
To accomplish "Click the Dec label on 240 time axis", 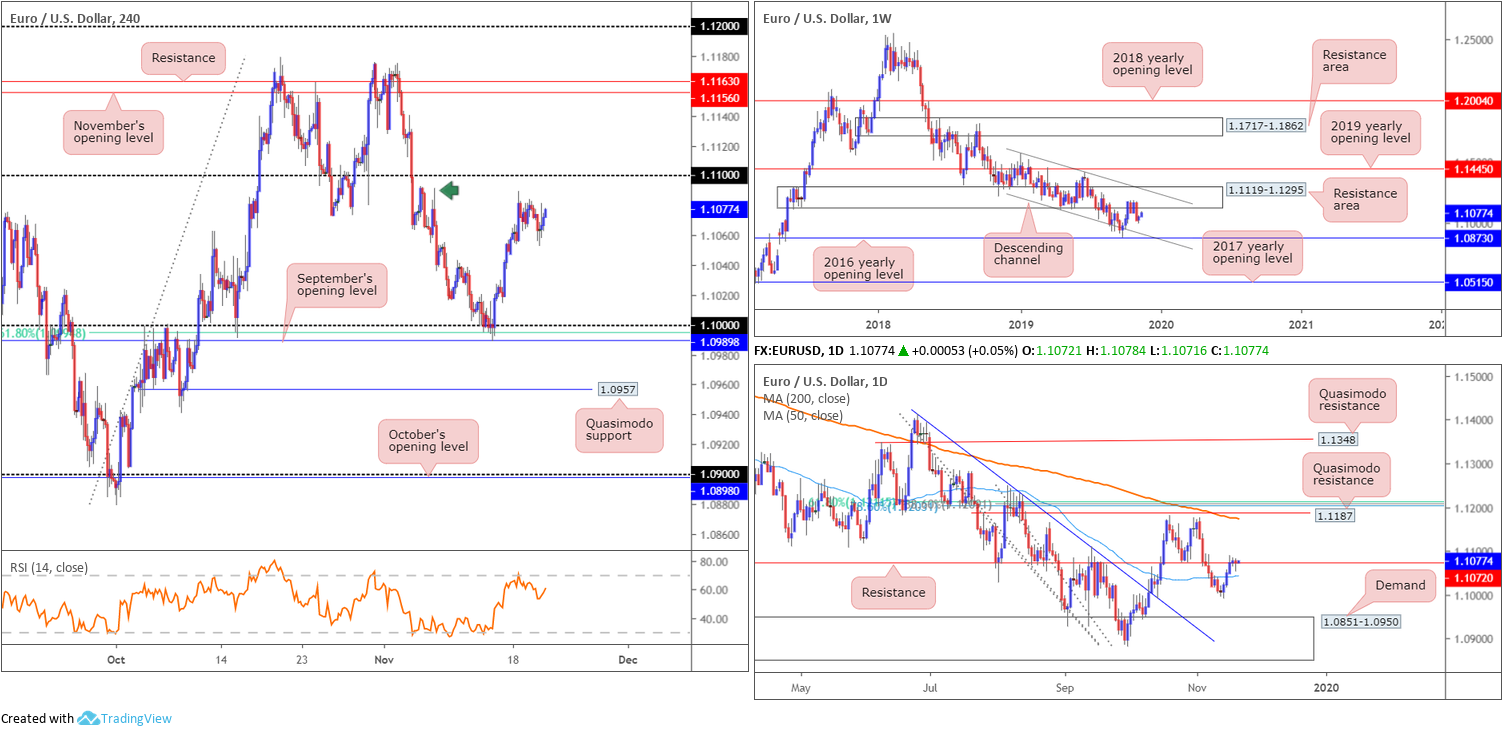I will click(x=627, y=661).
